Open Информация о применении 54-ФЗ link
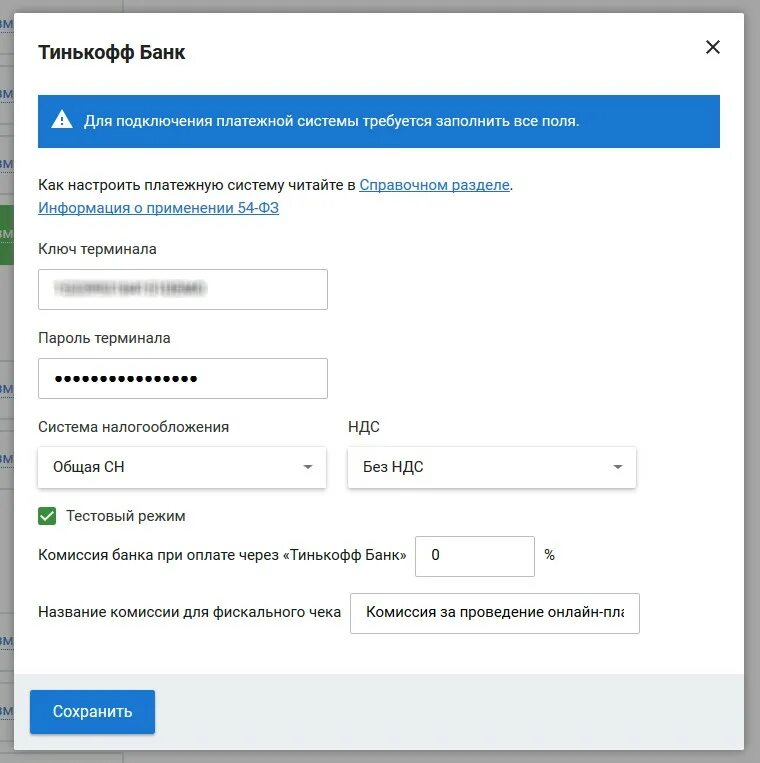760x763 pixels. [158, 208]
